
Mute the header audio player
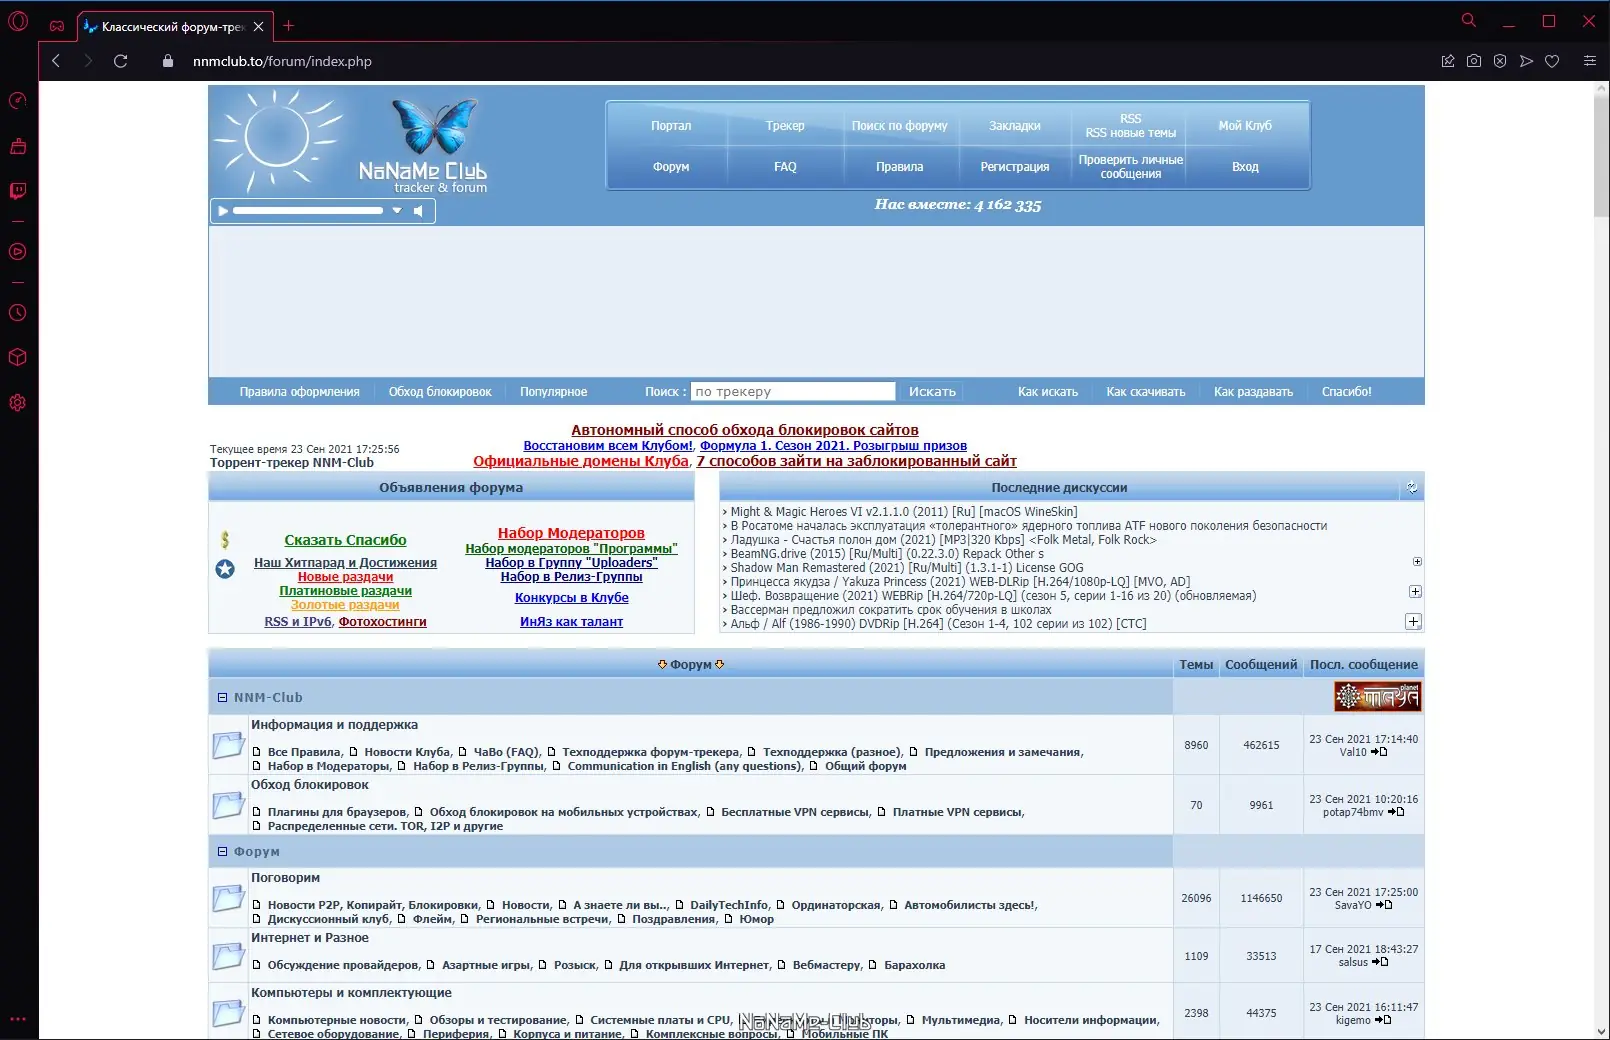pos(419,211)
